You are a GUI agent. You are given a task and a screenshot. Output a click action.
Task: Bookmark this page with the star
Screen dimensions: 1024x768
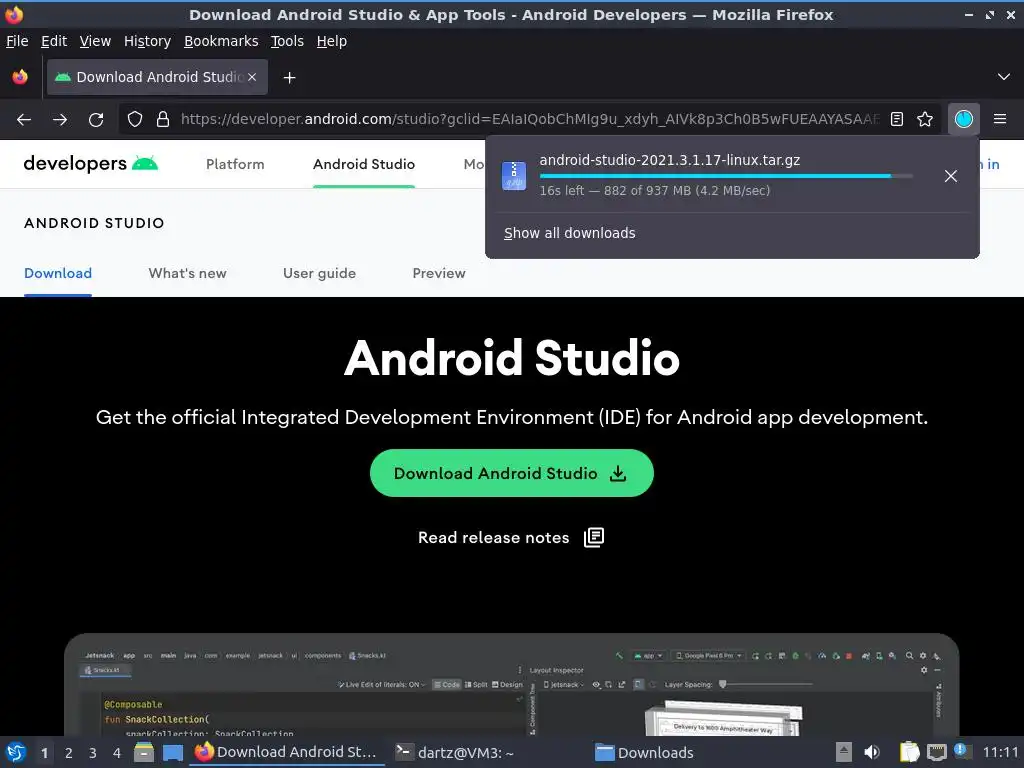tap(925, 119)
